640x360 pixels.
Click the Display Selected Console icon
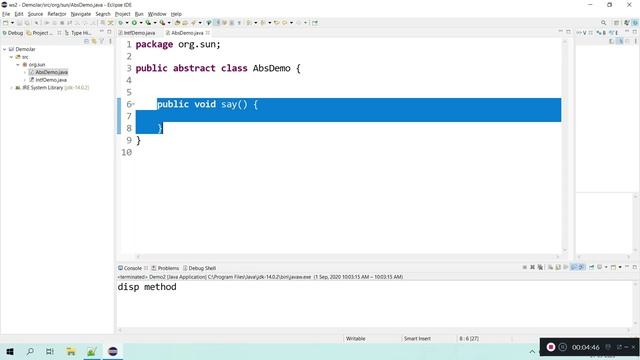coord(600,267)
